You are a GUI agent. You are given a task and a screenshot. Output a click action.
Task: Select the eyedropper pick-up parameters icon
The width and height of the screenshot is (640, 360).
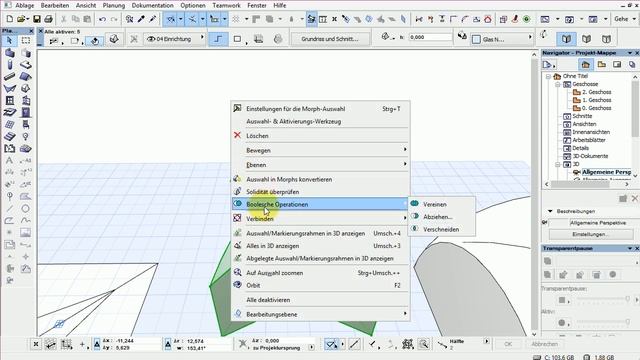(141, 19)
